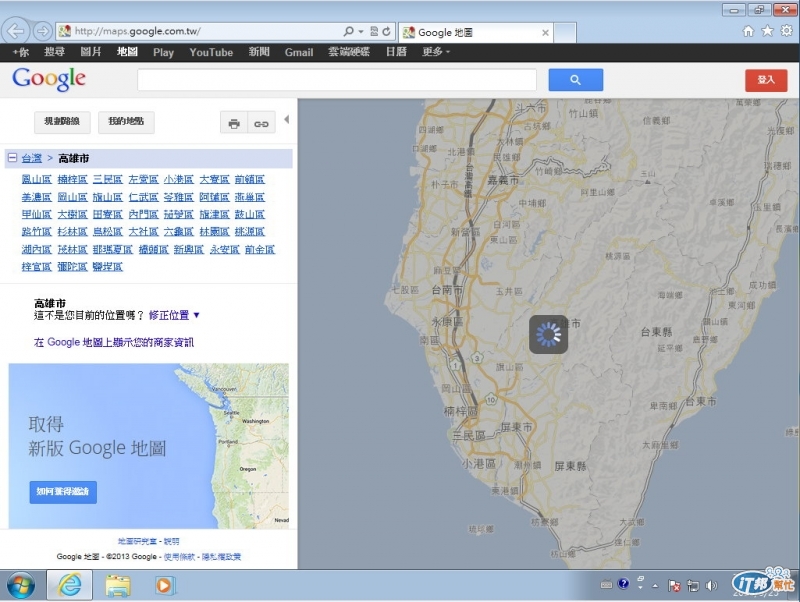
Task: Select 地圖 in the Google bar
Action: coord(127,52)
